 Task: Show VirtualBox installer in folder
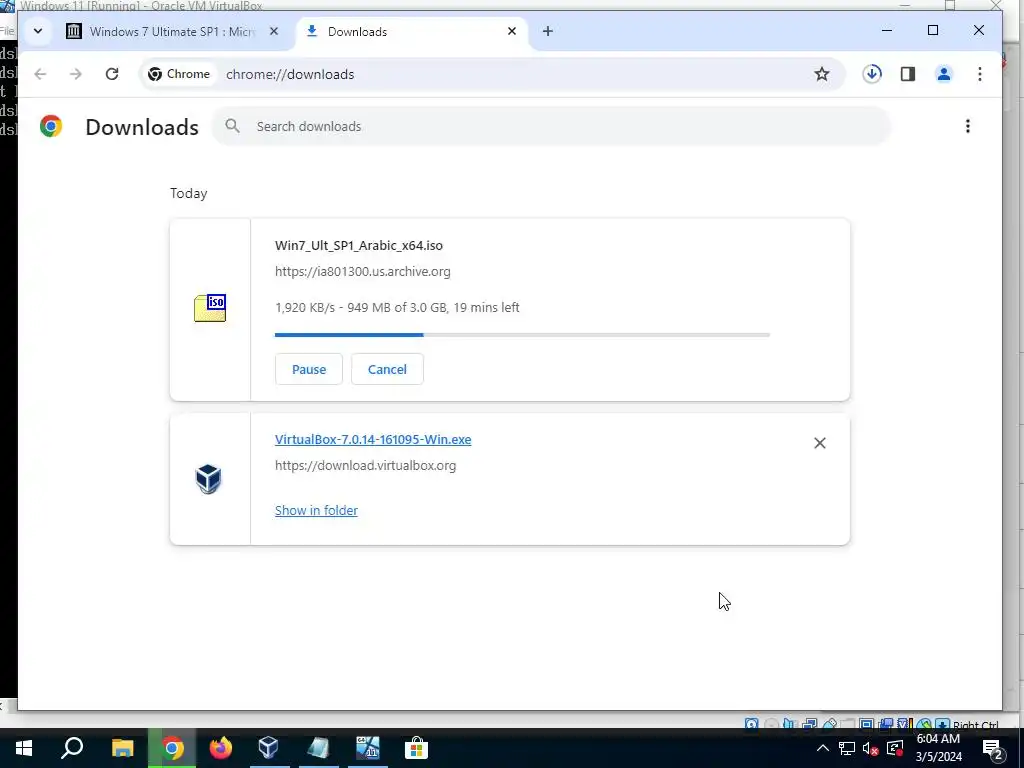[316, 510]
